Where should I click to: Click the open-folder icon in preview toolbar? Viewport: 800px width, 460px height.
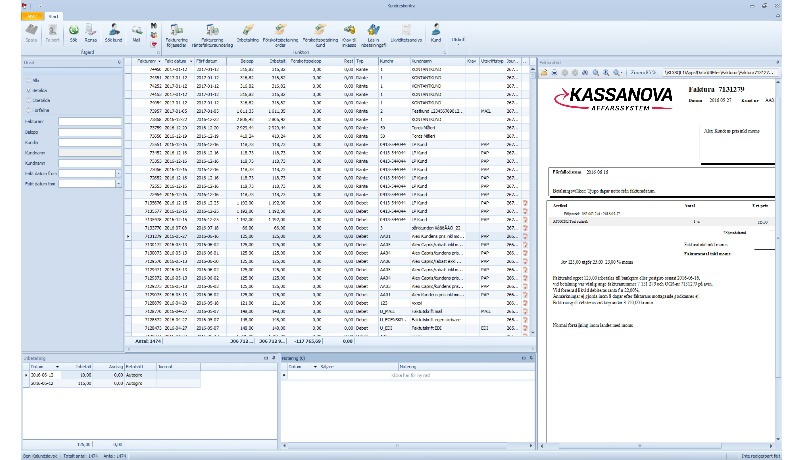tap(544, 73)
